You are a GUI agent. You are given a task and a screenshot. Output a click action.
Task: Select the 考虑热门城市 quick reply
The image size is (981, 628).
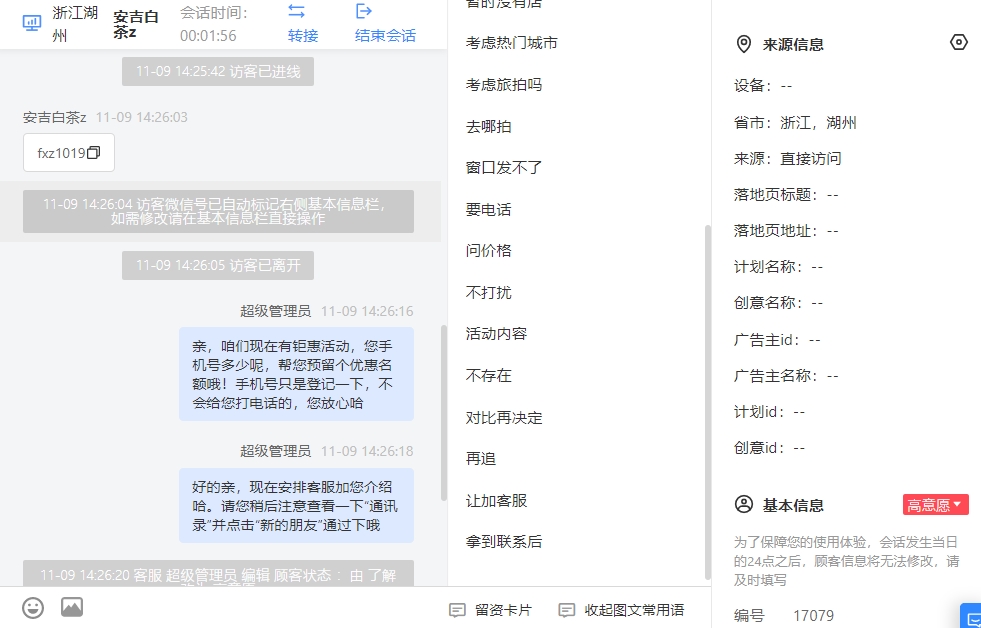tap(511, 43)
